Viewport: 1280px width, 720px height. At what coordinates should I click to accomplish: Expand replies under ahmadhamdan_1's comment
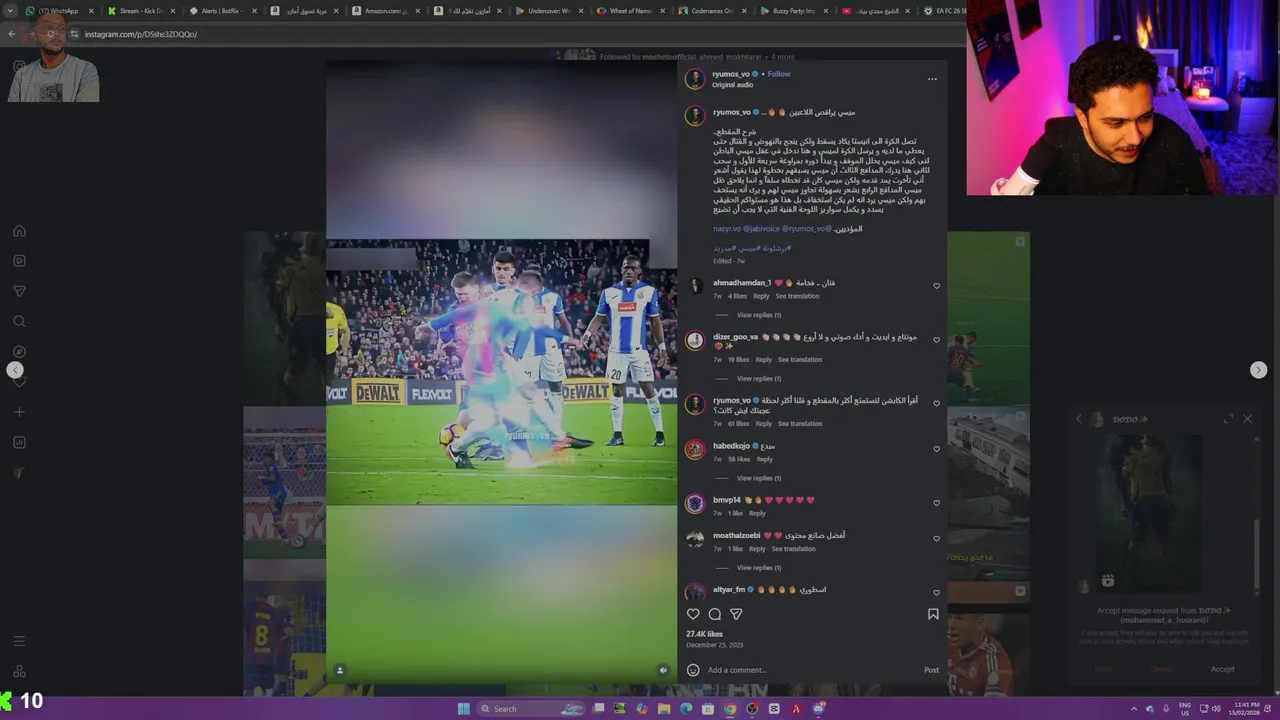point(759,315)
